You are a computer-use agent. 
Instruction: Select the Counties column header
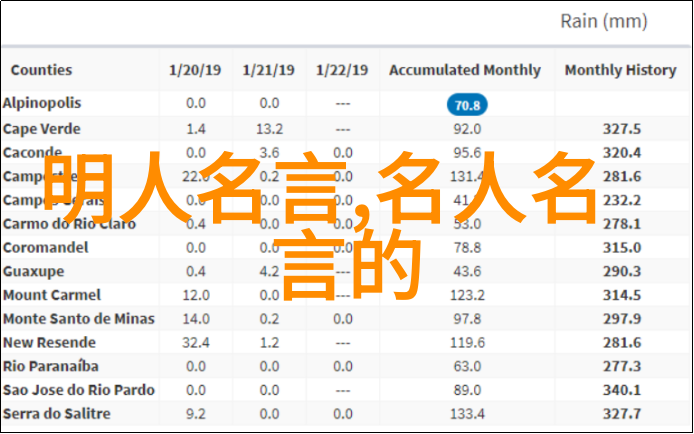41,70
